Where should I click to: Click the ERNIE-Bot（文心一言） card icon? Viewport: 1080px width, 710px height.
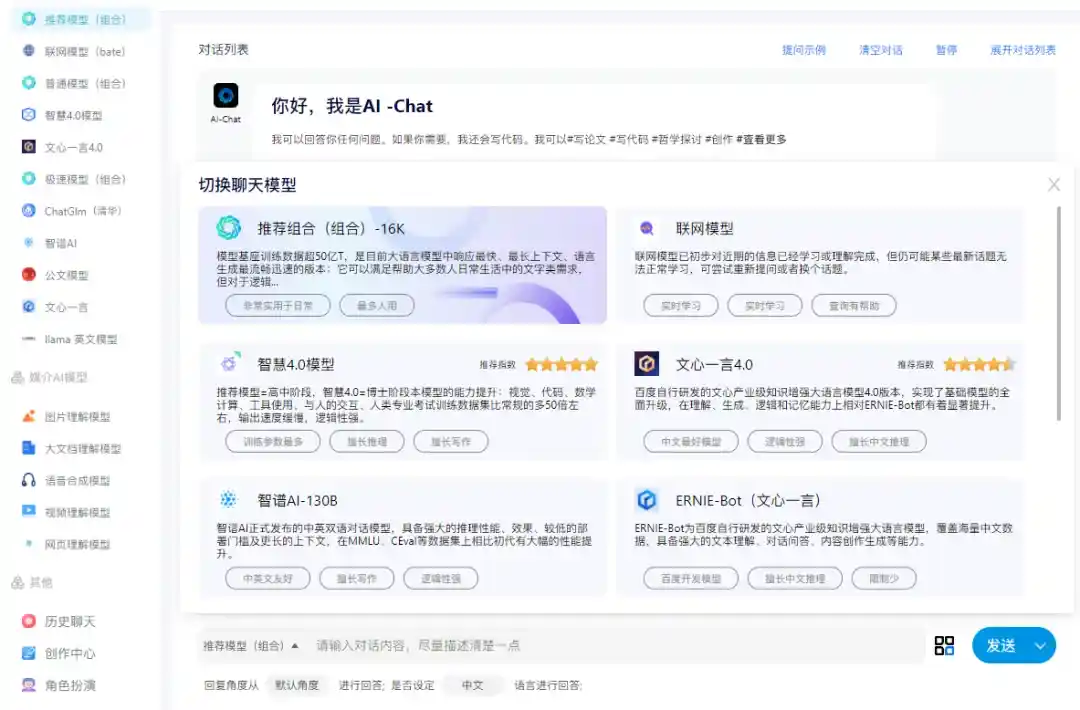pos(647,500)
